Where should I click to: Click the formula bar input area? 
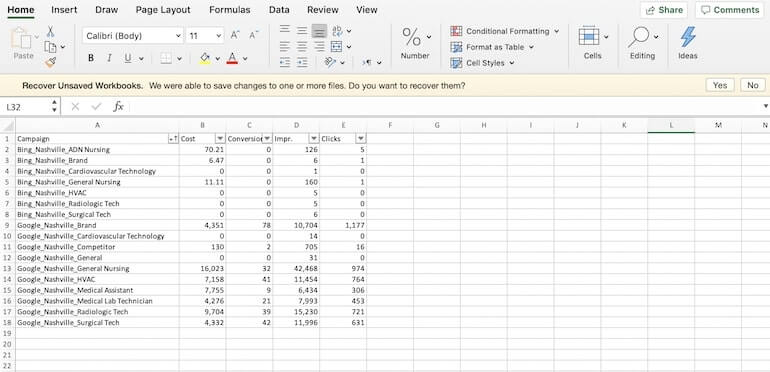[x=444, y=106]
